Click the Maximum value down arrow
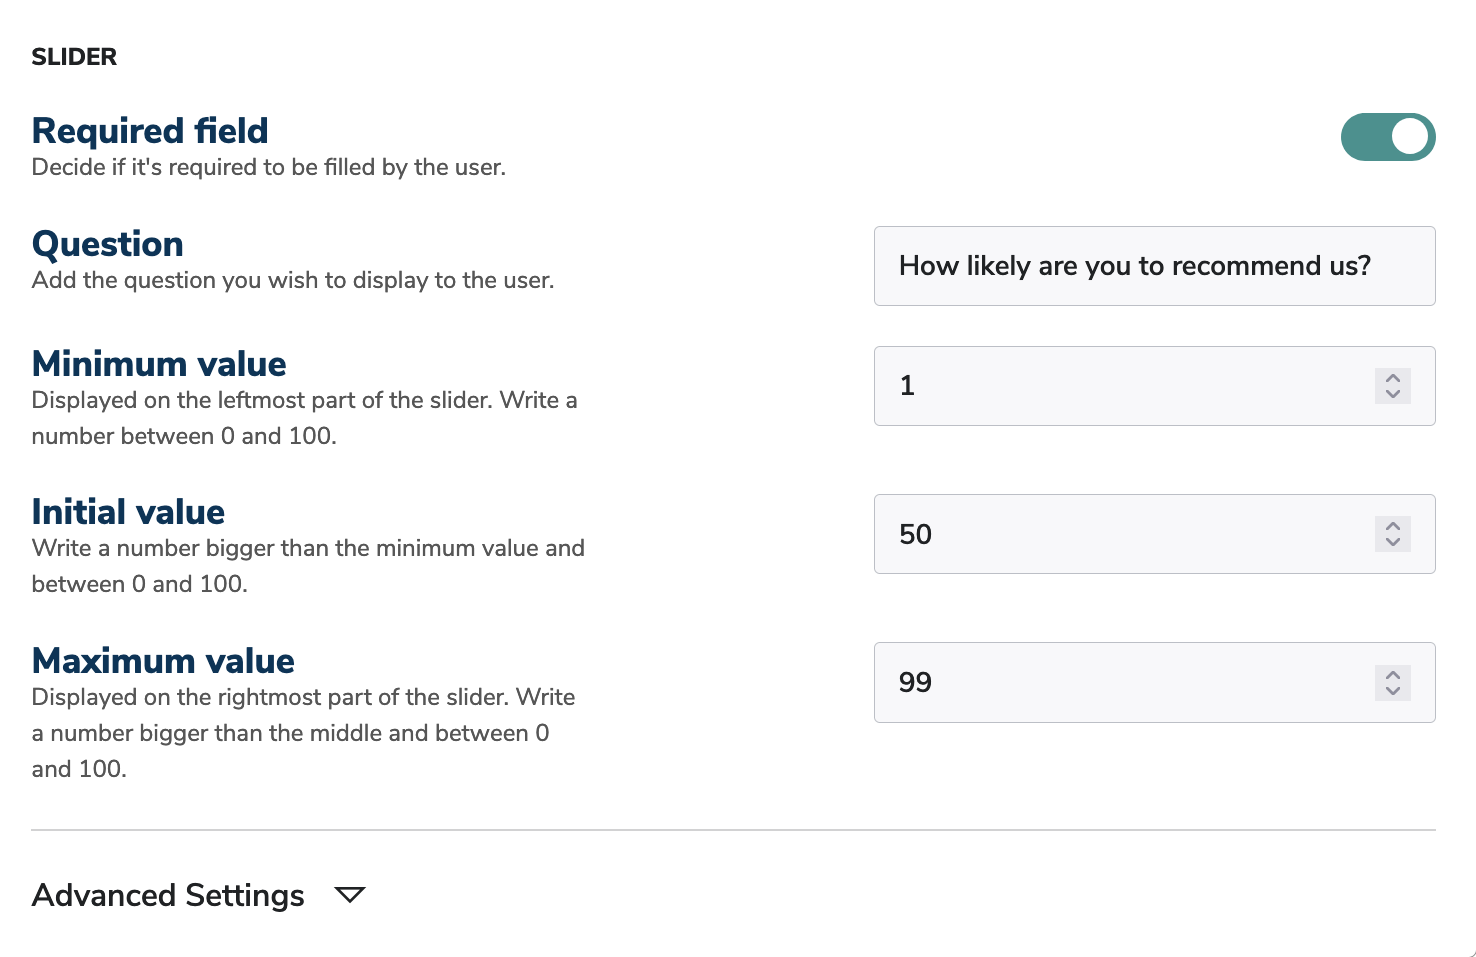1476x957 pixels. pyautogui.click(x=1391, y=691)
